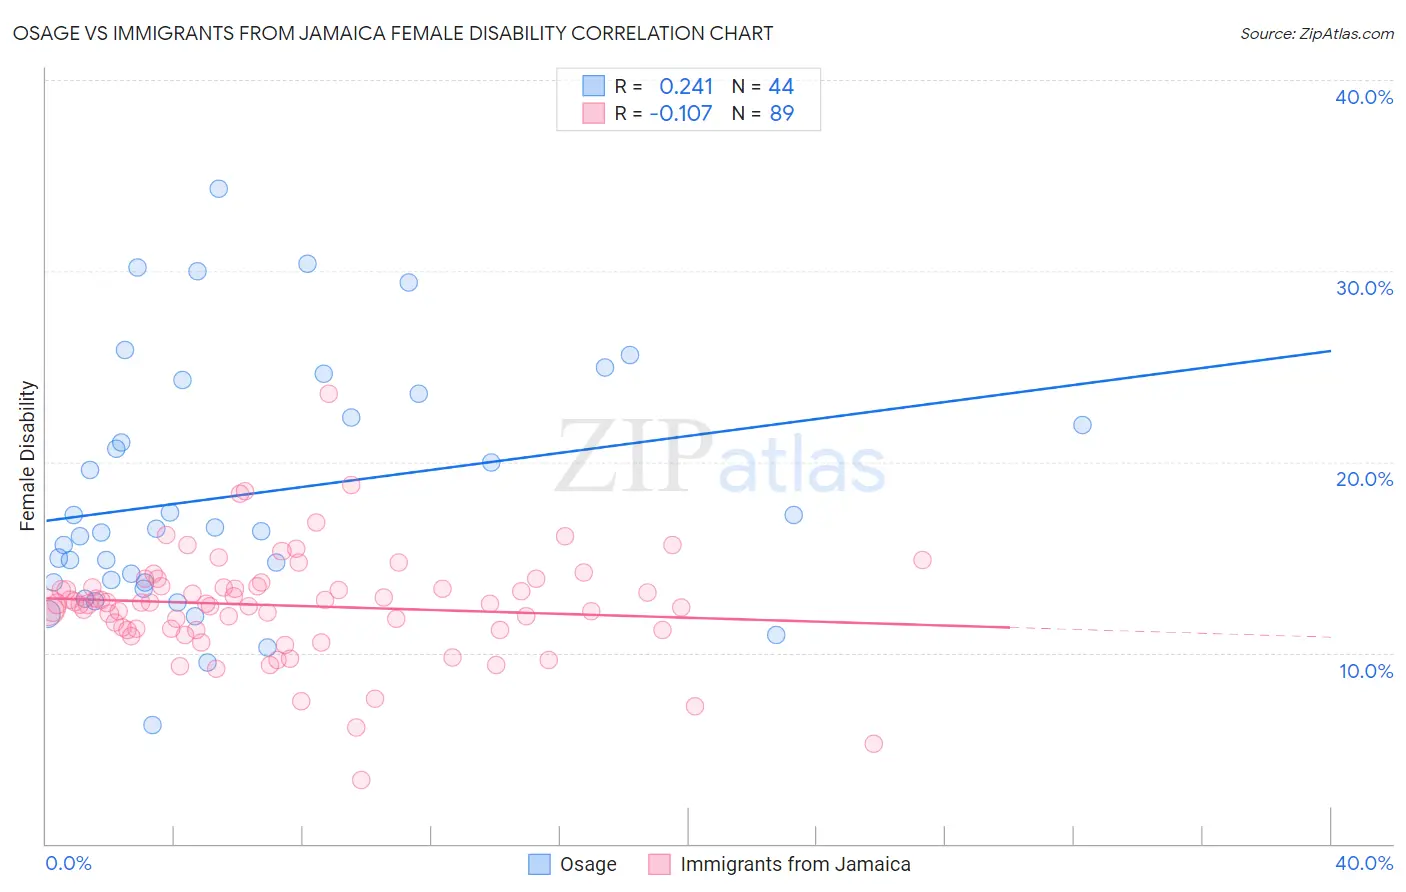1406x892 pixels.
Task: Open the Source: ZipAtlas.com link
Action: pos(1317,33)
